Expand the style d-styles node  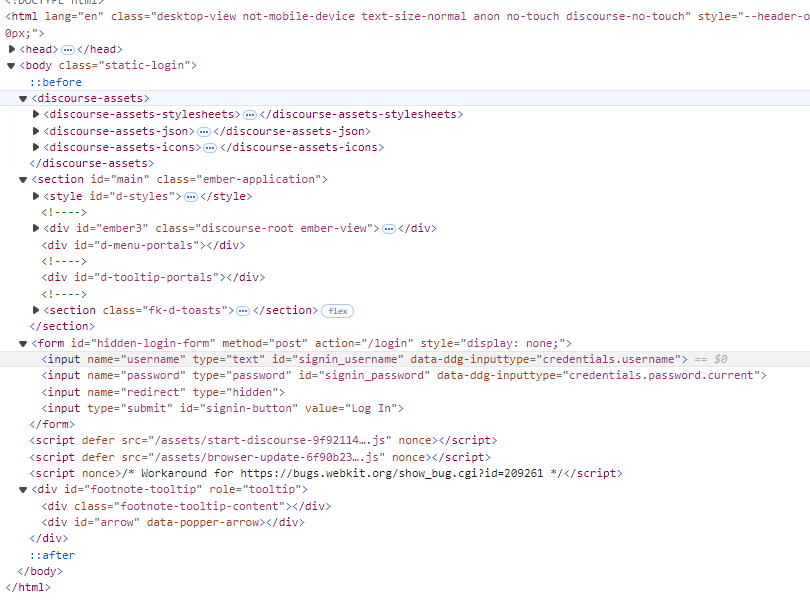(36, 196)
